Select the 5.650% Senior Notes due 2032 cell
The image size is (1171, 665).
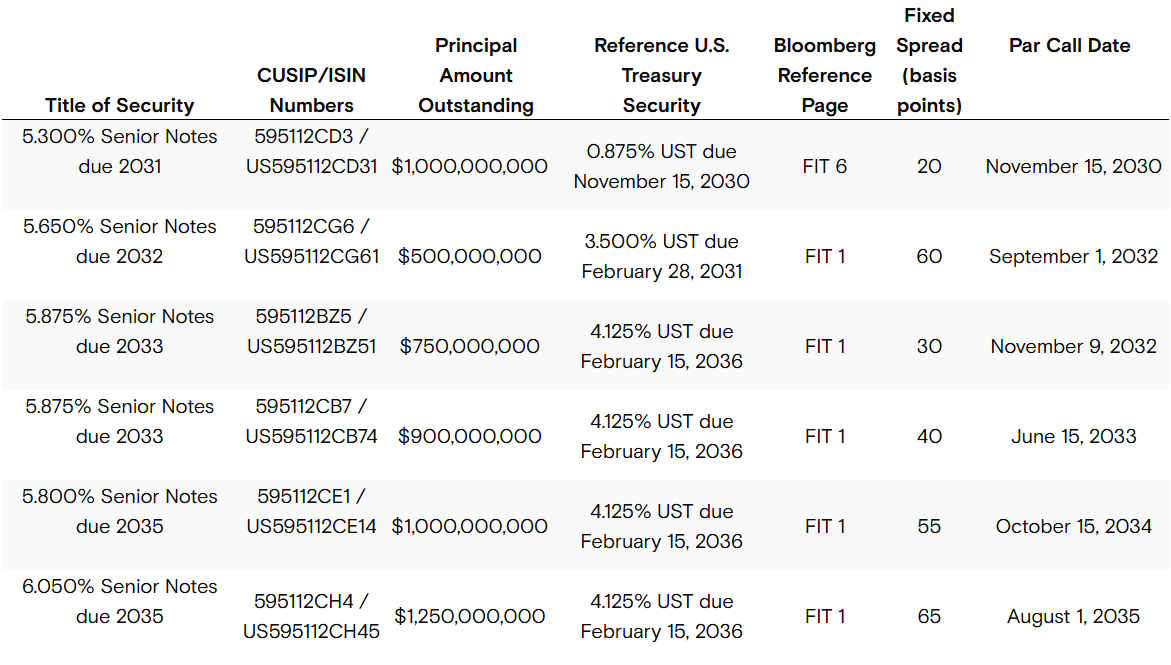point(120,241)
